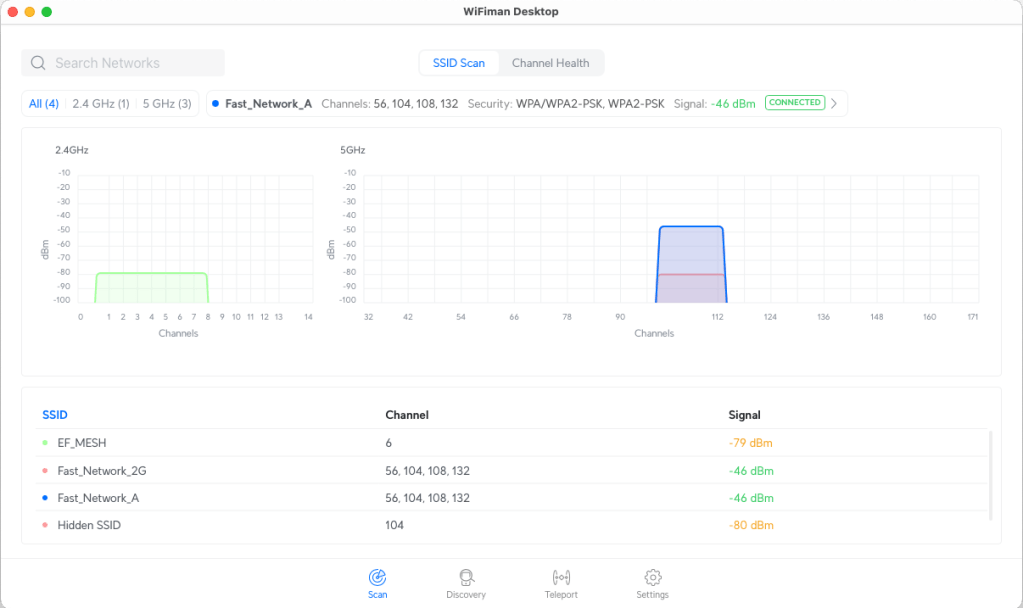Click the green dot beside EF_MESH
Image resolution: width=1023 pixels, height=608 pixels.
[44, 443]
